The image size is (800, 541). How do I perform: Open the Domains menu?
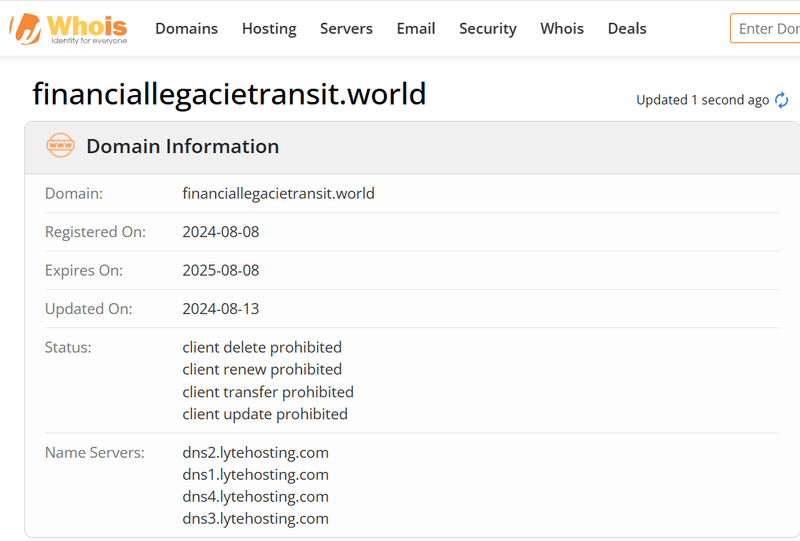coord(186,29)
